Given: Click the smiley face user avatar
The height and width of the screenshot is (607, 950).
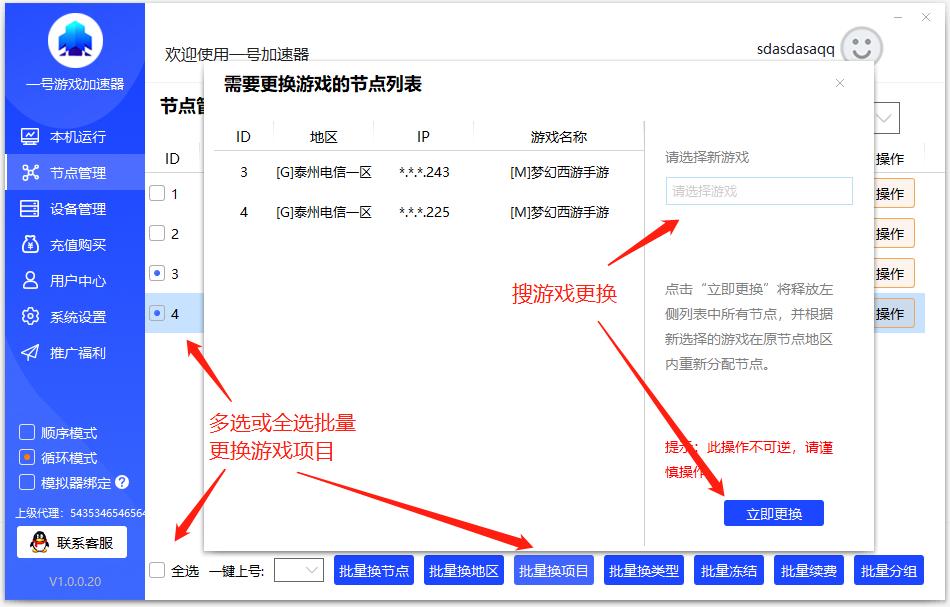Looking at the screenshot, I should [861, 47].
